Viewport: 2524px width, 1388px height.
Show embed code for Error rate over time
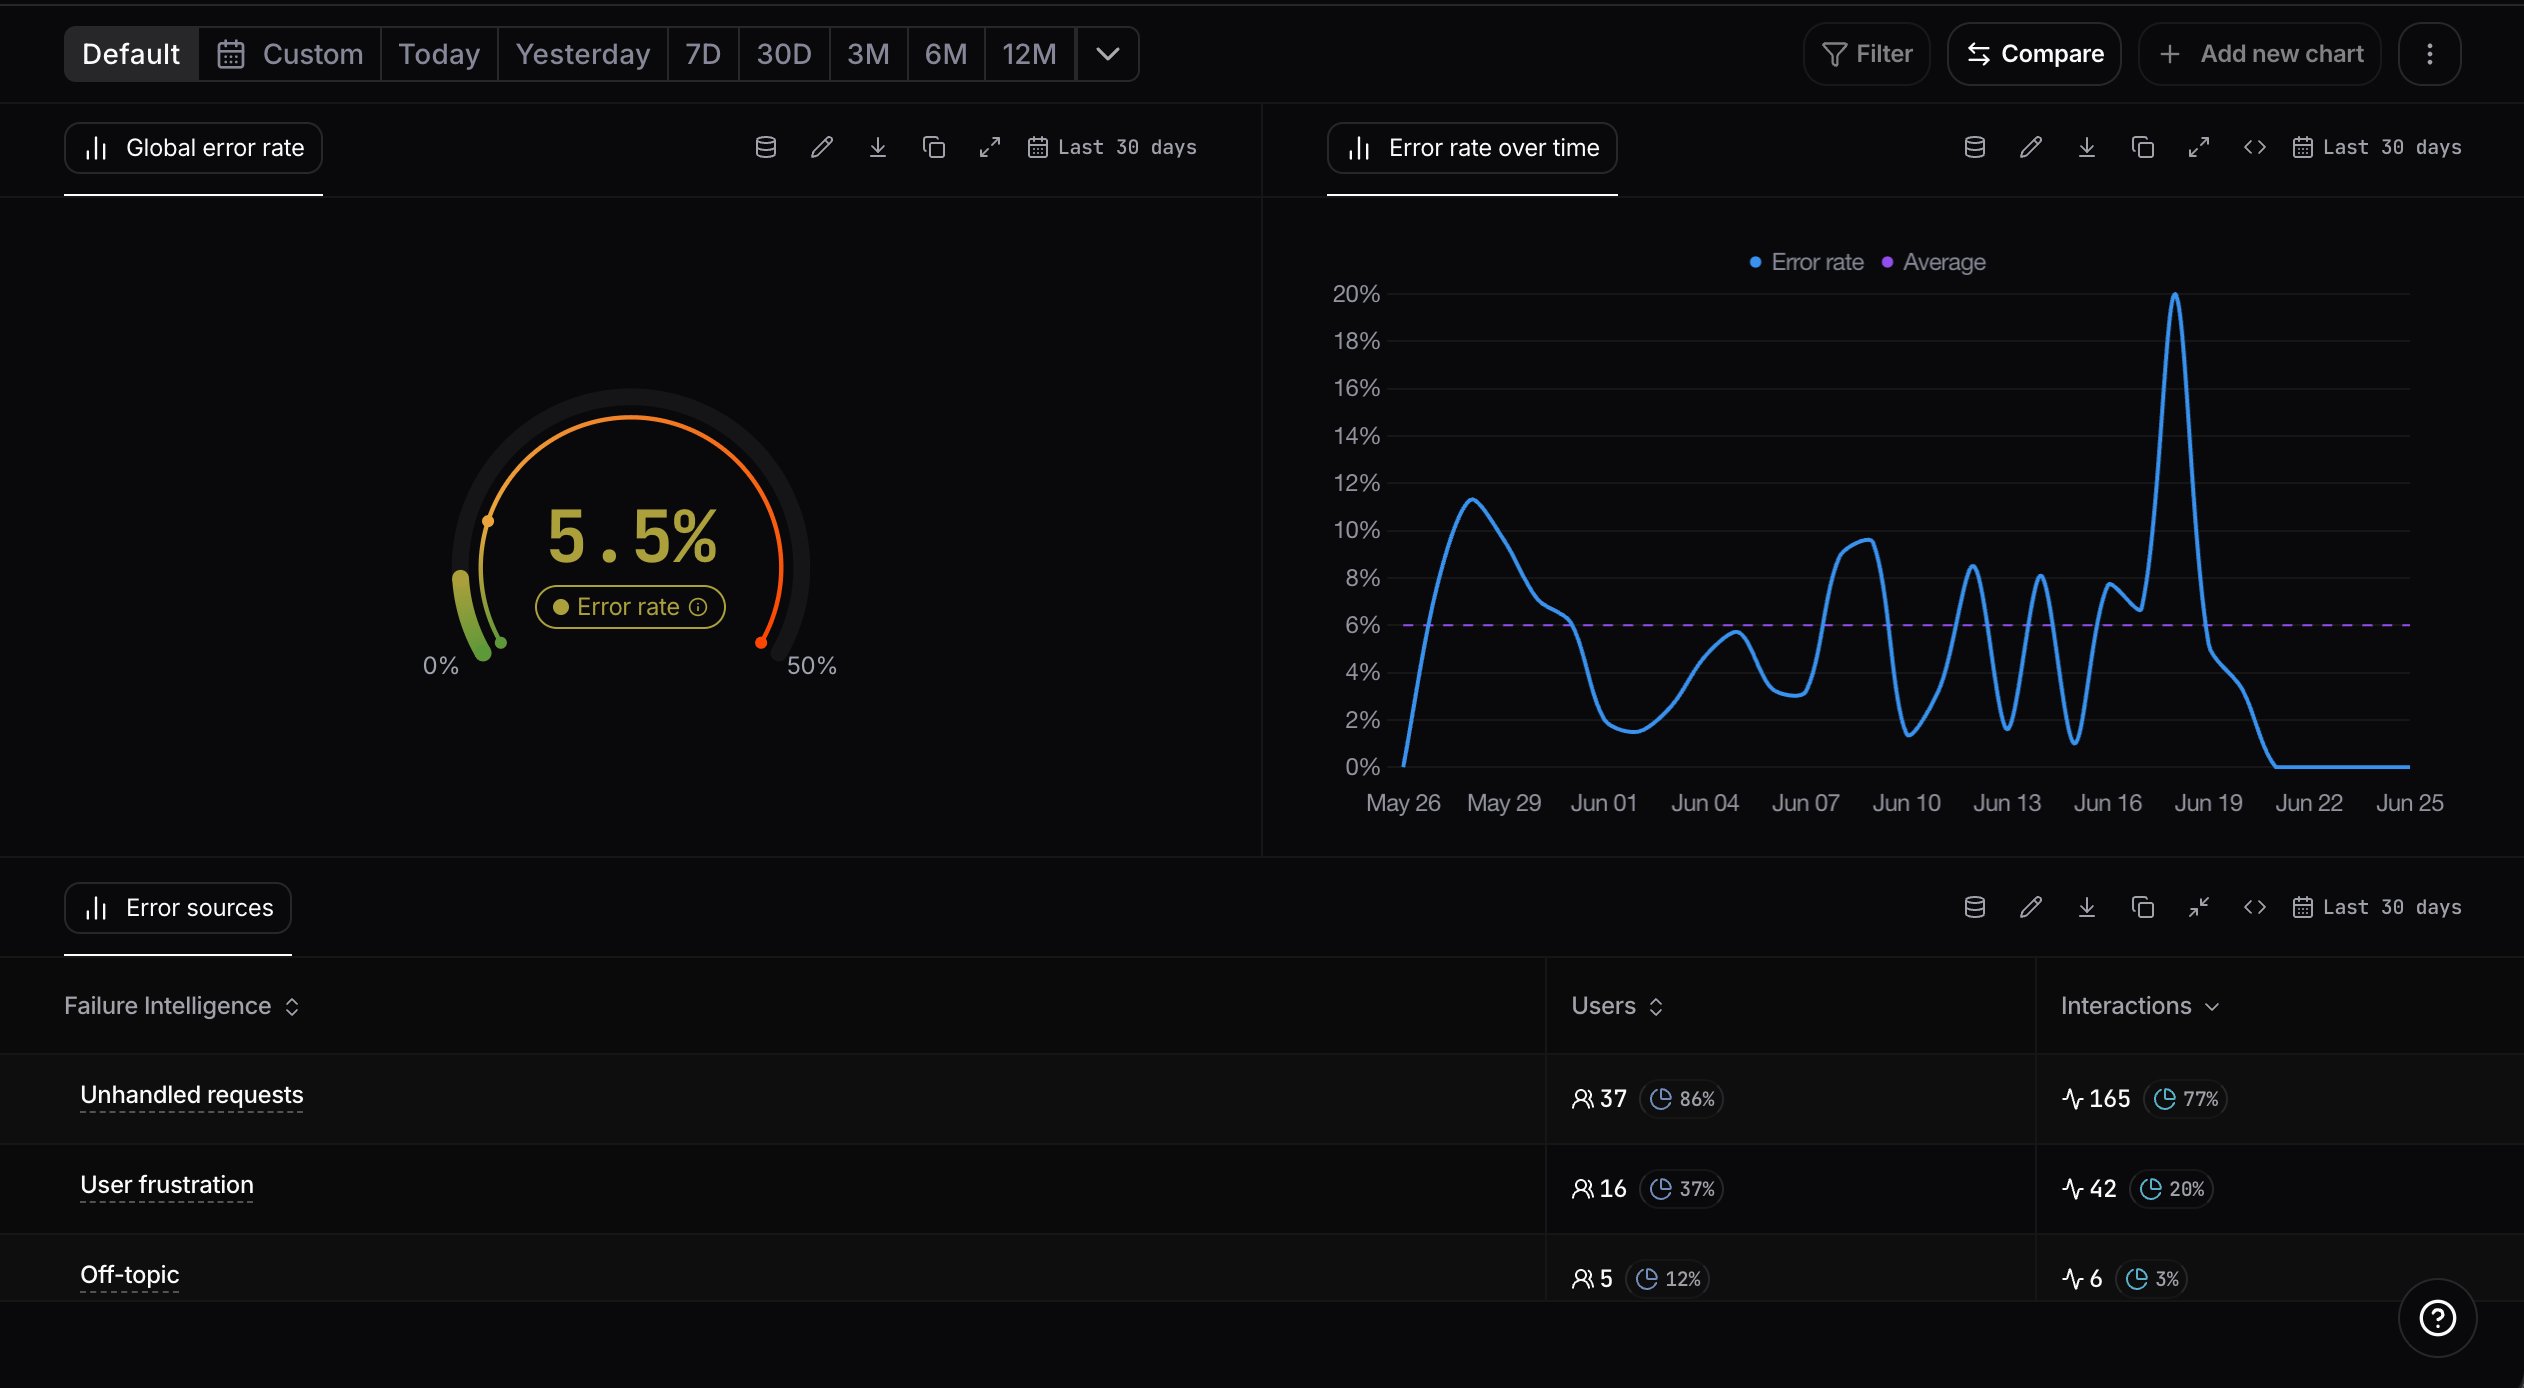pos(2255,148)
